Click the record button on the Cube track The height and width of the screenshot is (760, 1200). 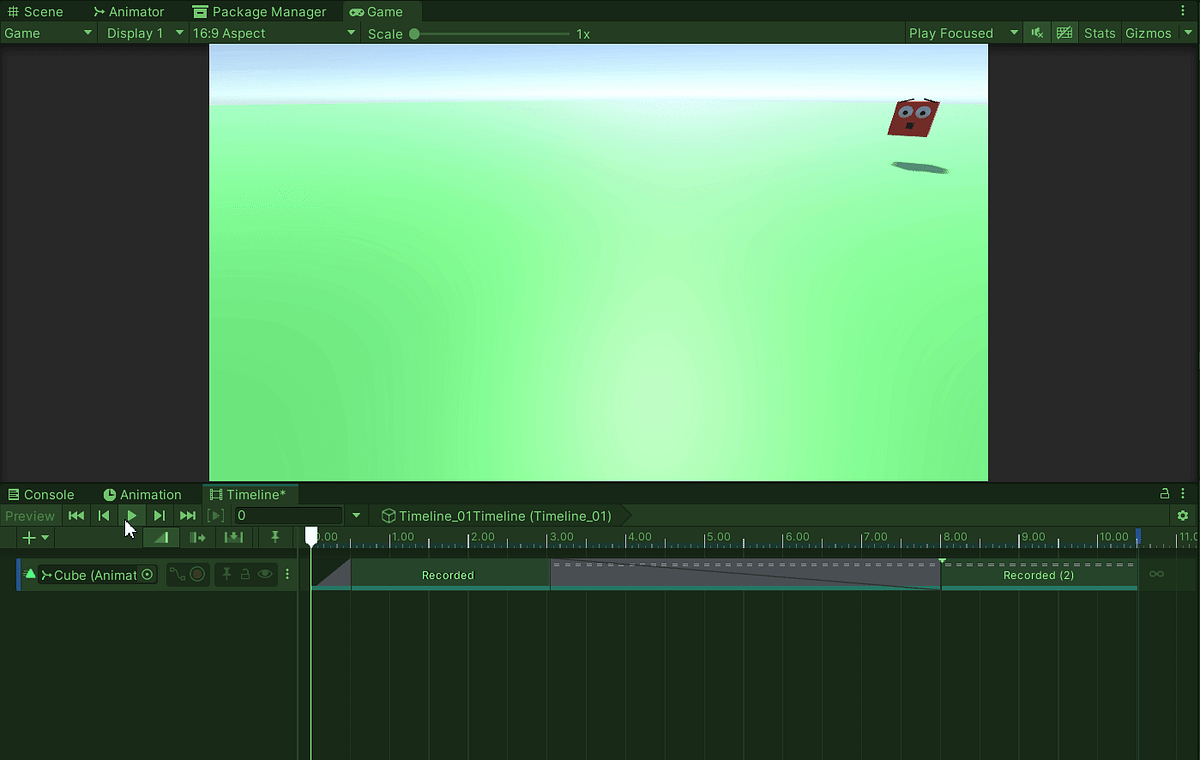(x=197, y=574)
